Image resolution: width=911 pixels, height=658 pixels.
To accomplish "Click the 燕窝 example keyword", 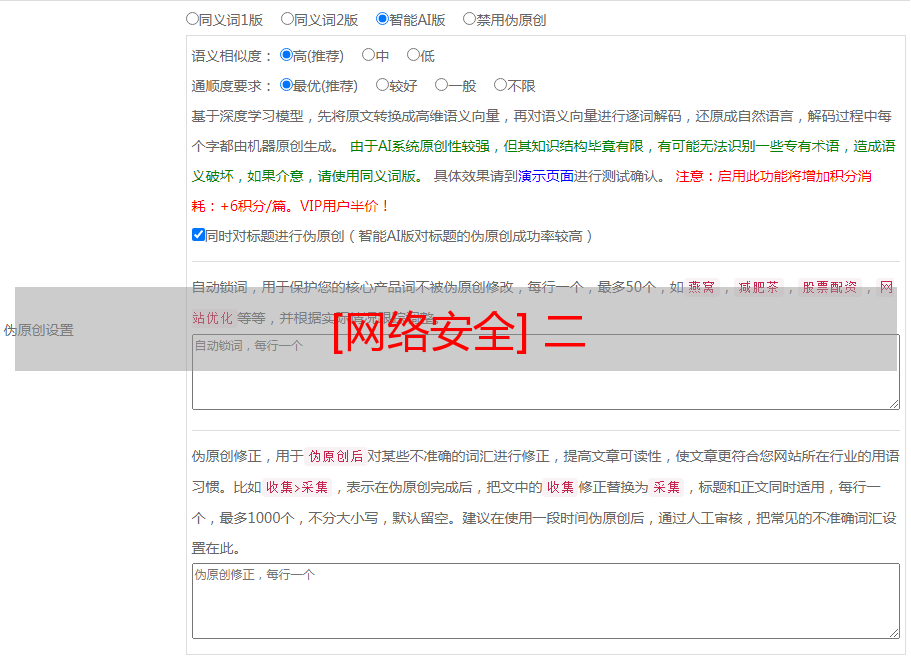I will [701, 287].
